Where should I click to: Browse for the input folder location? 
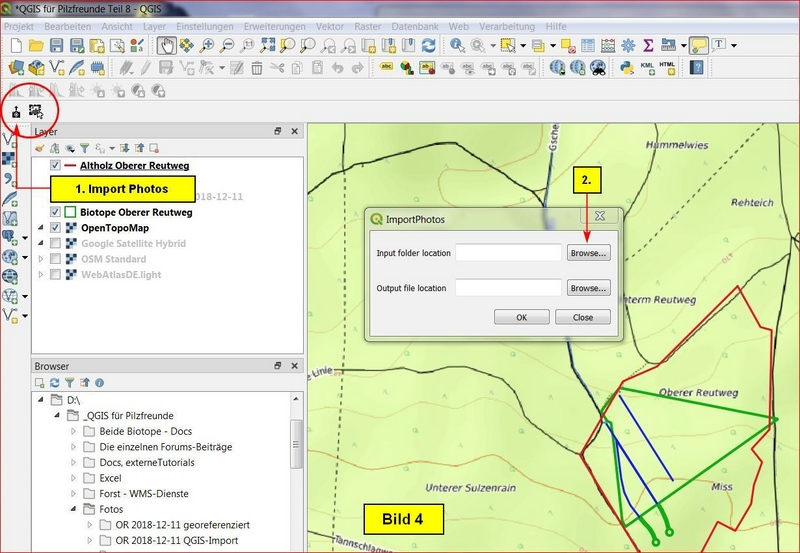(588, 253)
